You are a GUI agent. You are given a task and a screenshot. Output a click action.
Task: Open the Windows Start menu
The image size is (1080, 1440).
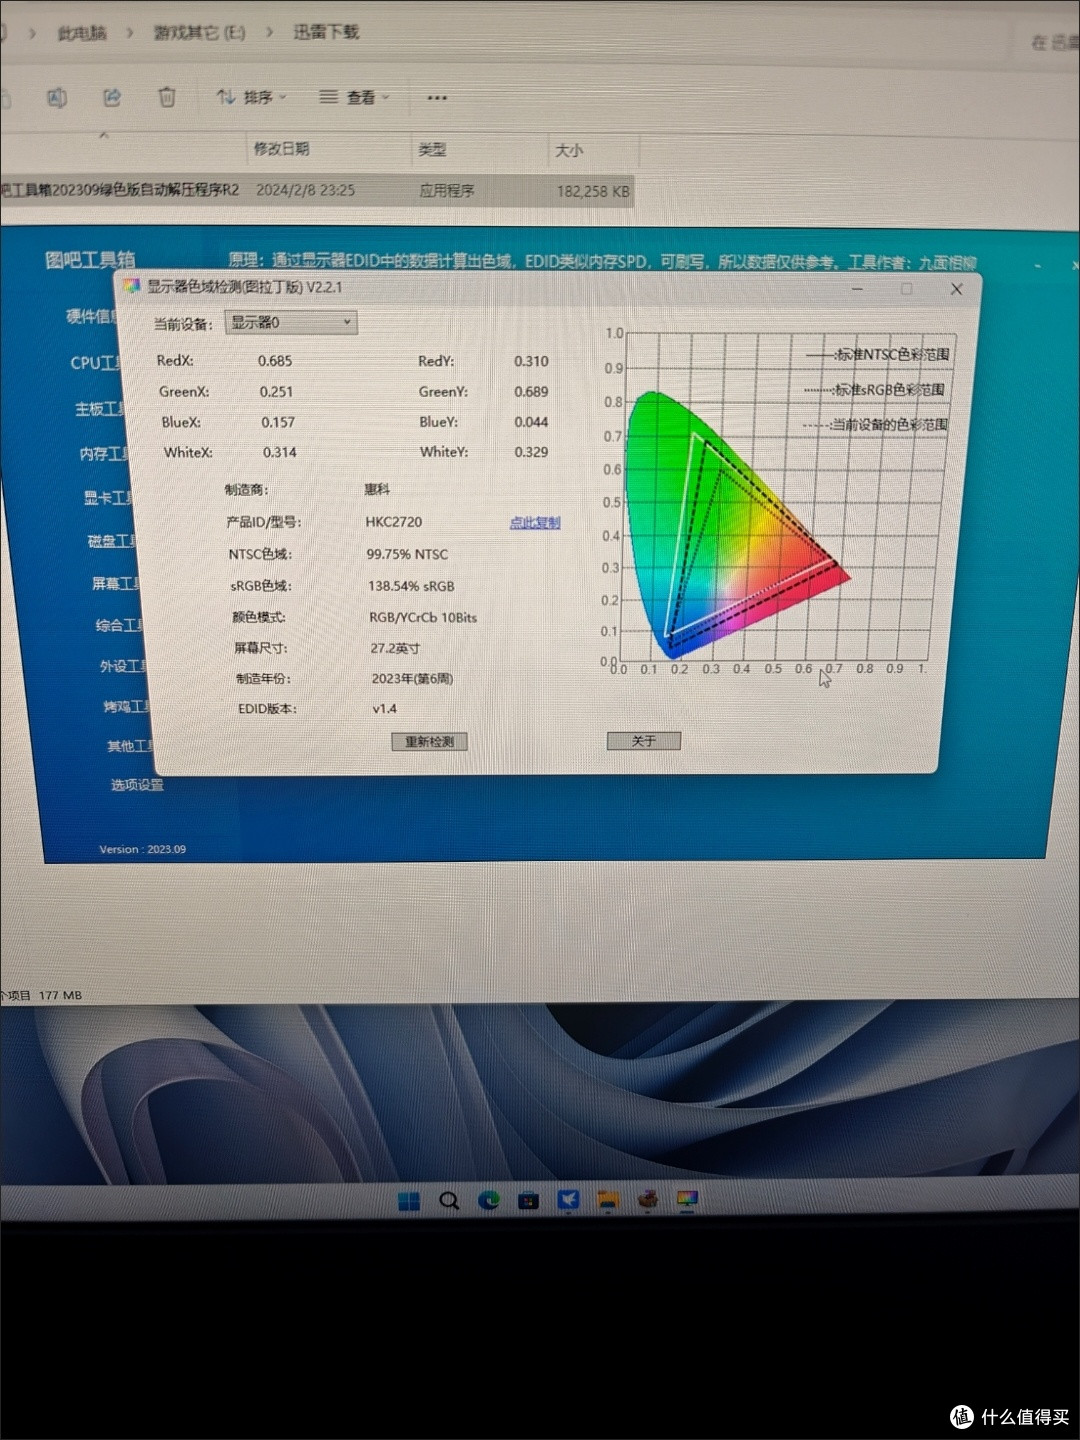click(409, 1201)
